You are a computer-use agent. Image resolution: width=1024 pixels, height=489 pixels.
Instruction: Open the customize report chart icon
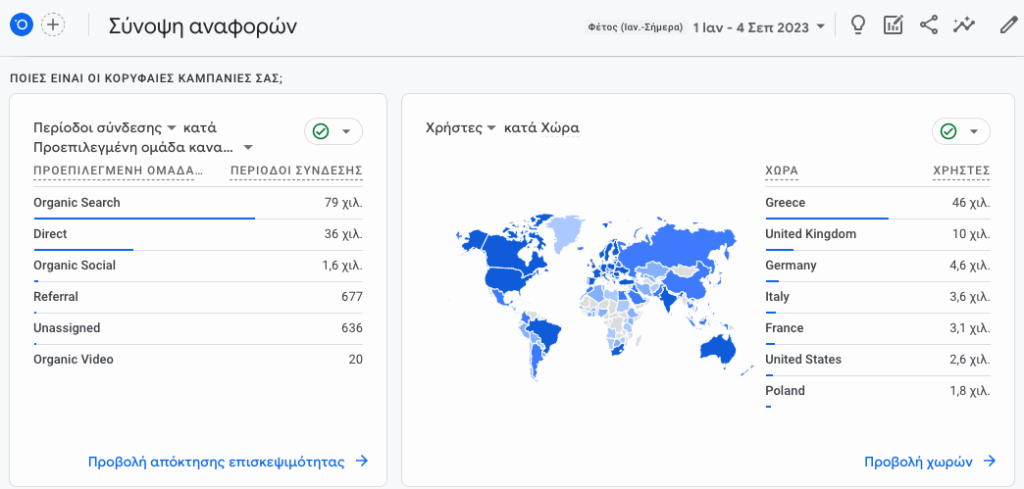point(893,26)
